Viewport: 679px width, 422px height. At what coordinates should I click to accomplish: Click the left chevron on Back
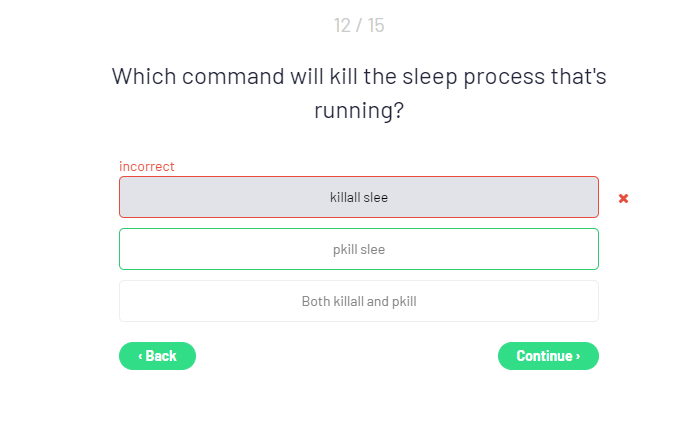(x=140, y=356)
